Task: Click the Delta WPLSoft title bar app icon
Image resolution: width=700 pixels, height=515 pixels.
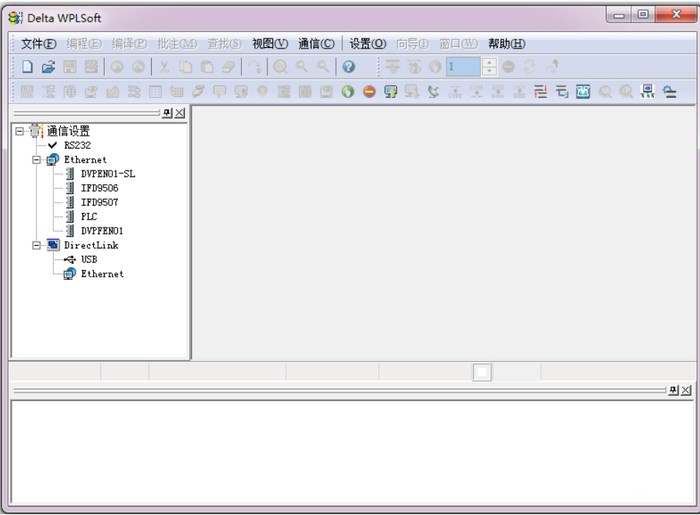Action: click(x=16, y=18)
